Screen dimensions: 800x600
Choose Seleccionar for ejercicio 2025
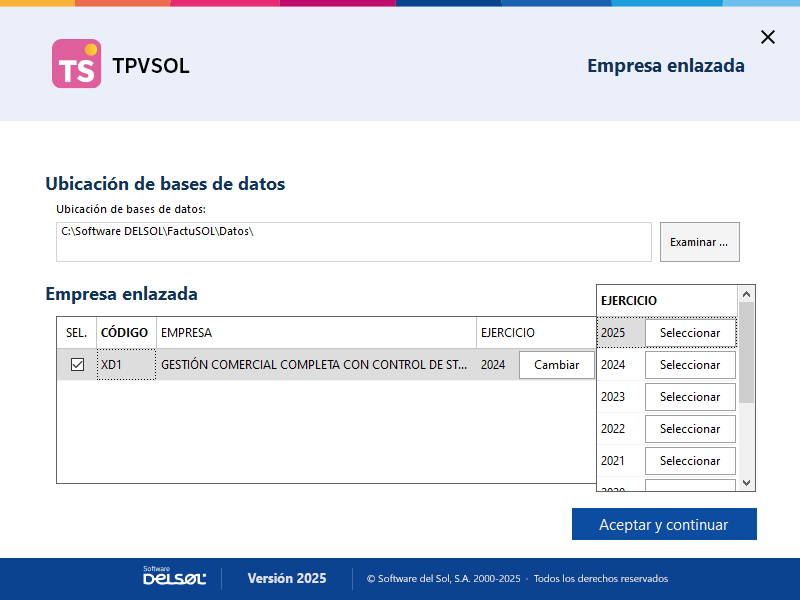[x=690, y=333]
